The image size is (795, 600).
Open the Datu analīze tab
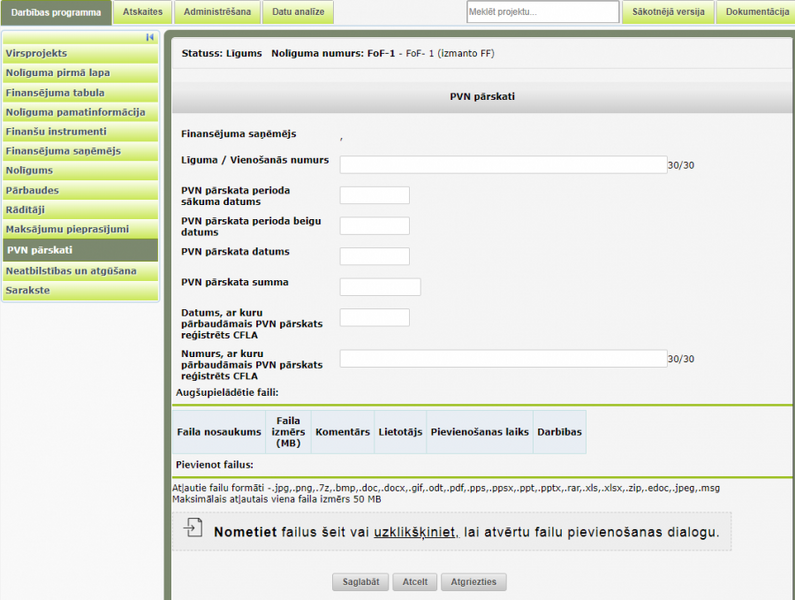point(298,12)
